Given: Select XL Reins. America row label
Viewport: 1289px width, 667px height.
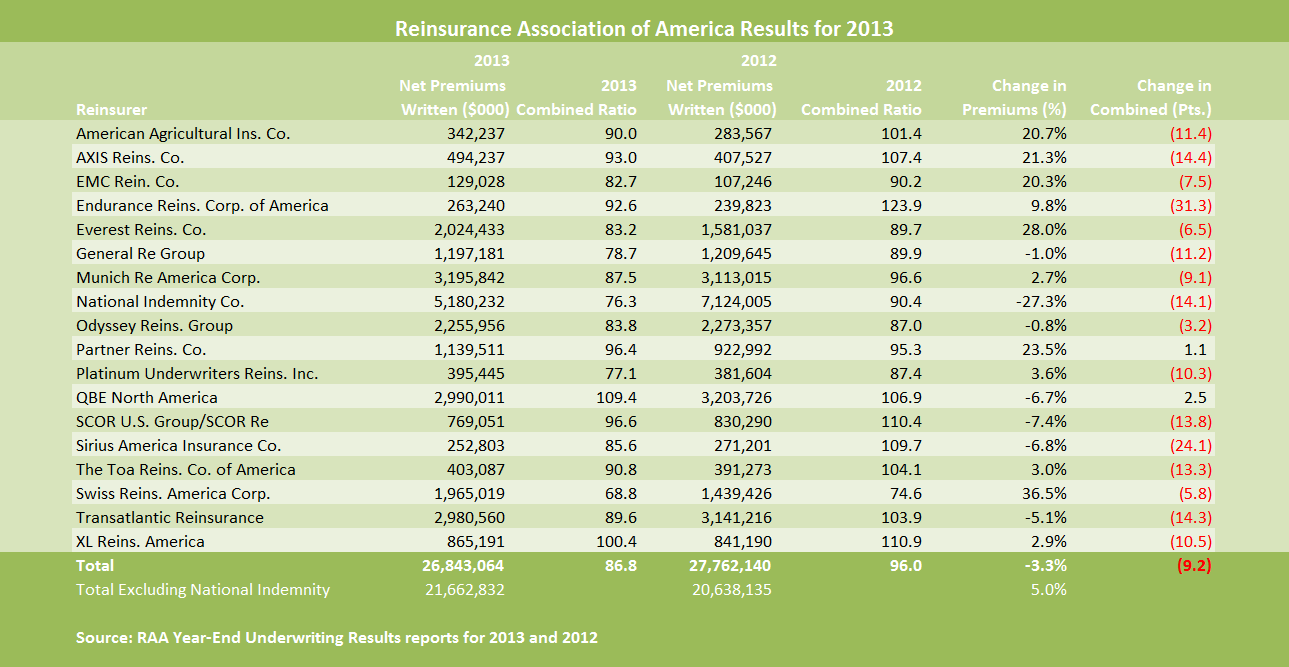Looking at the screenshot, I should coord(140,541).
